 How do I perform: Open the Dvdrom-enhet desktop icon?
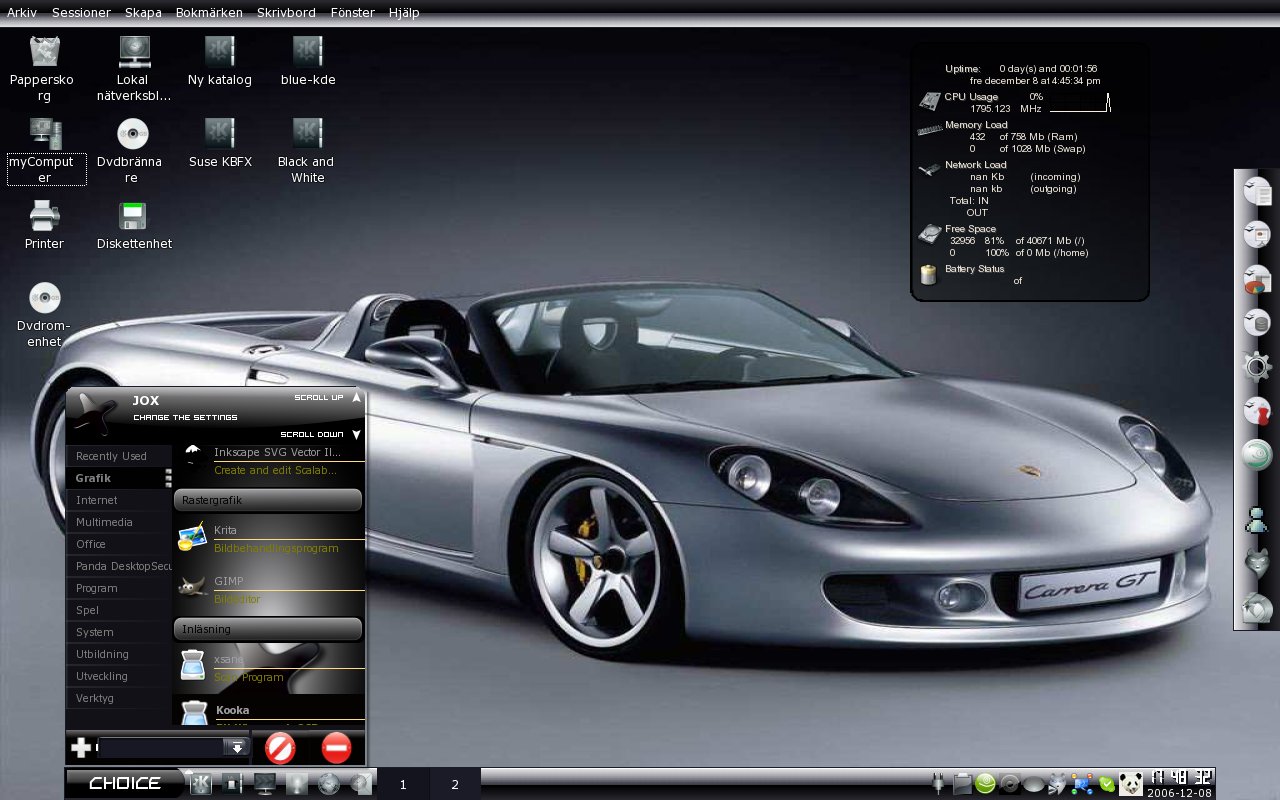pyautogui.click(x=44, y=315)
